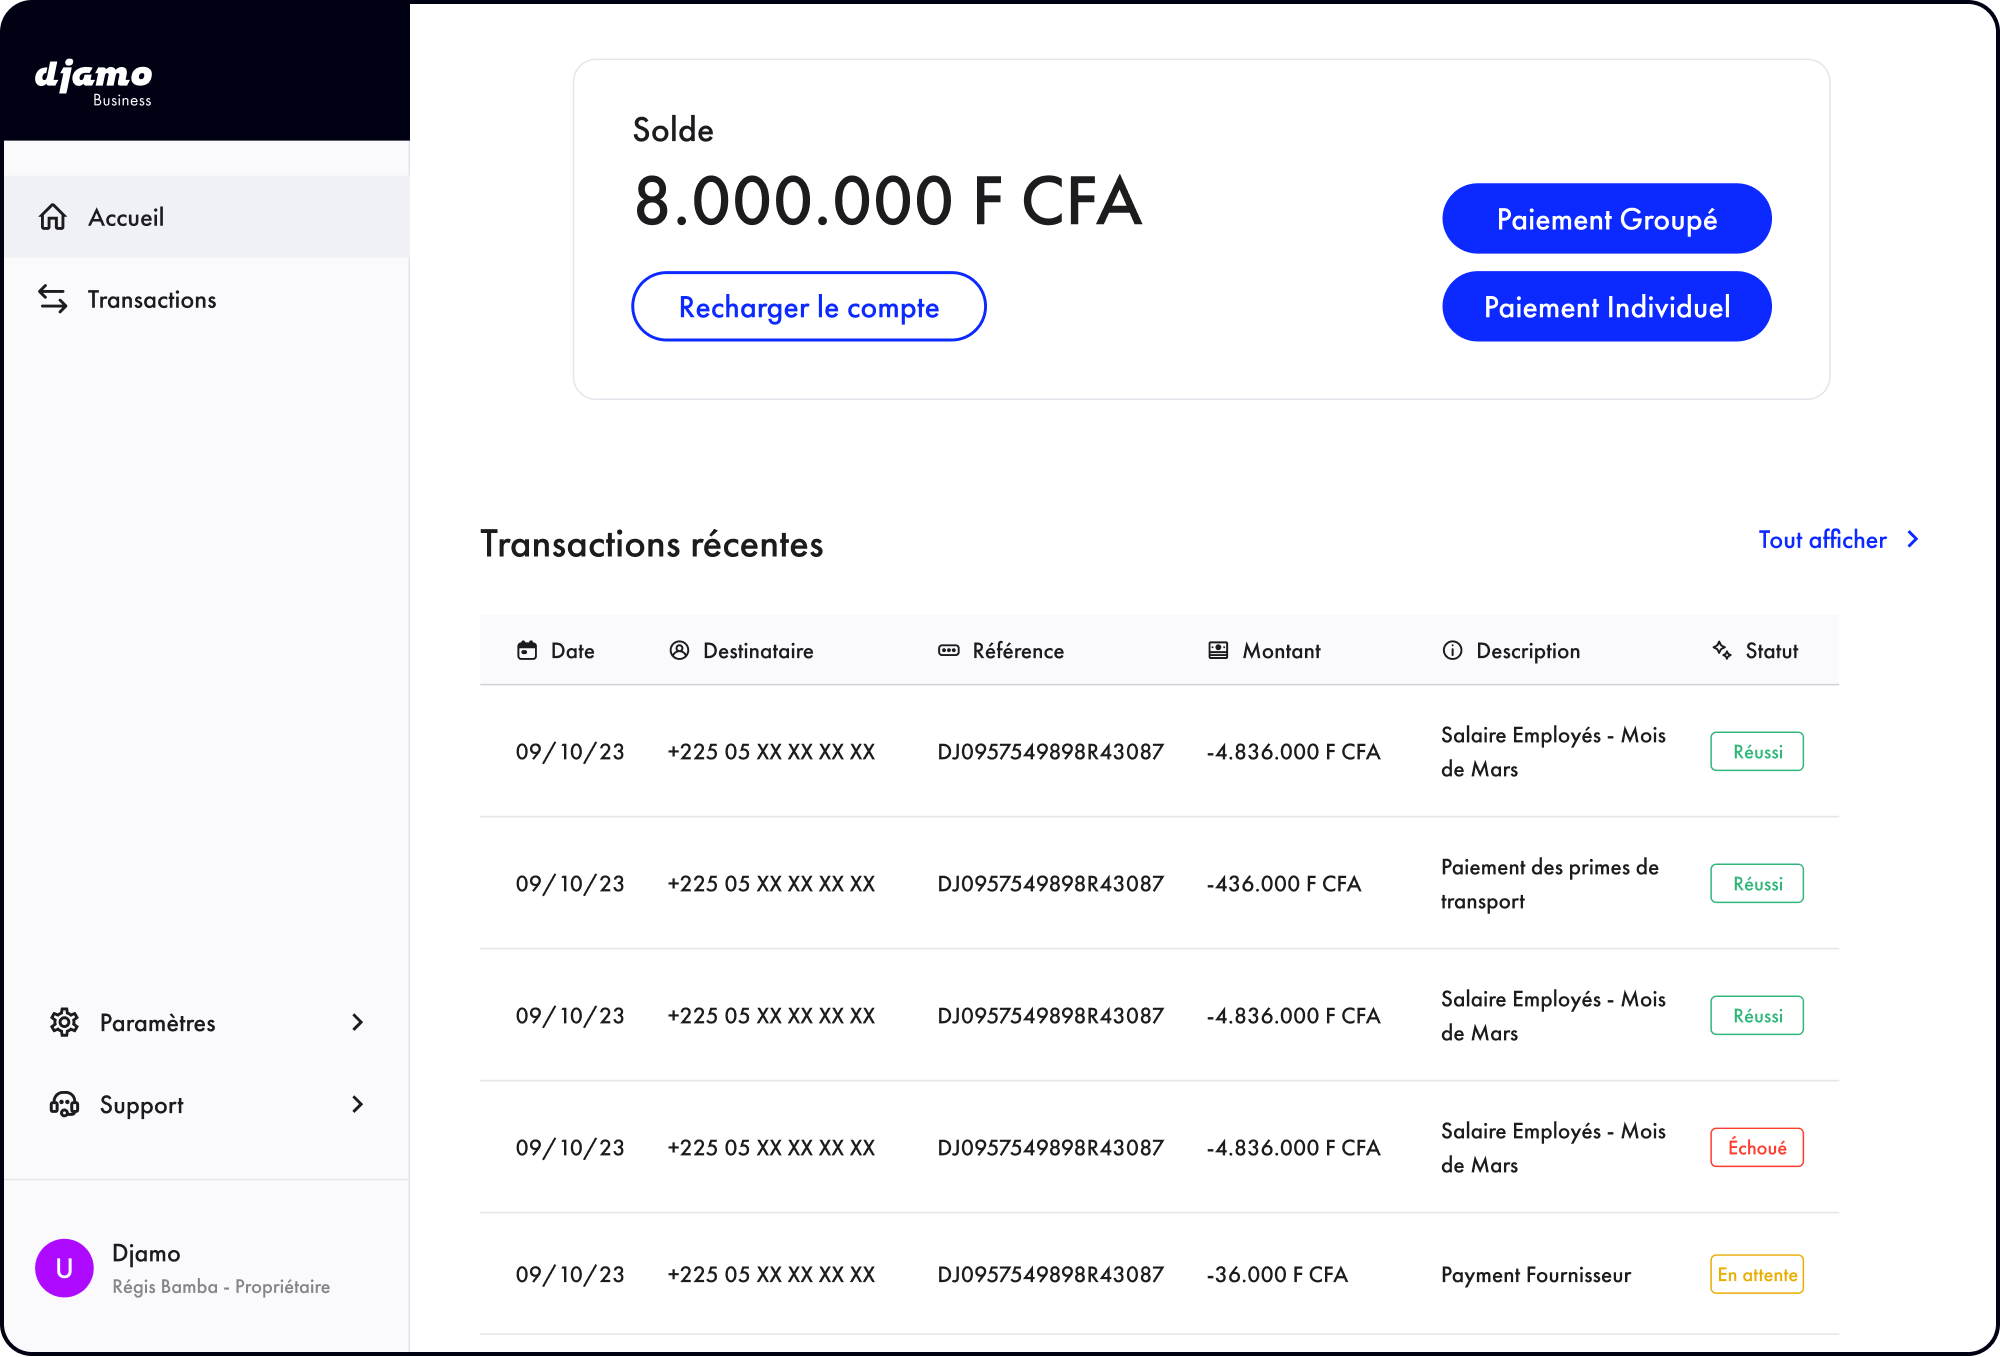This screenshot has width=2000, height=1357.
Task: Click the sparkle icon beside Statut
Action: click(1722, 651)
